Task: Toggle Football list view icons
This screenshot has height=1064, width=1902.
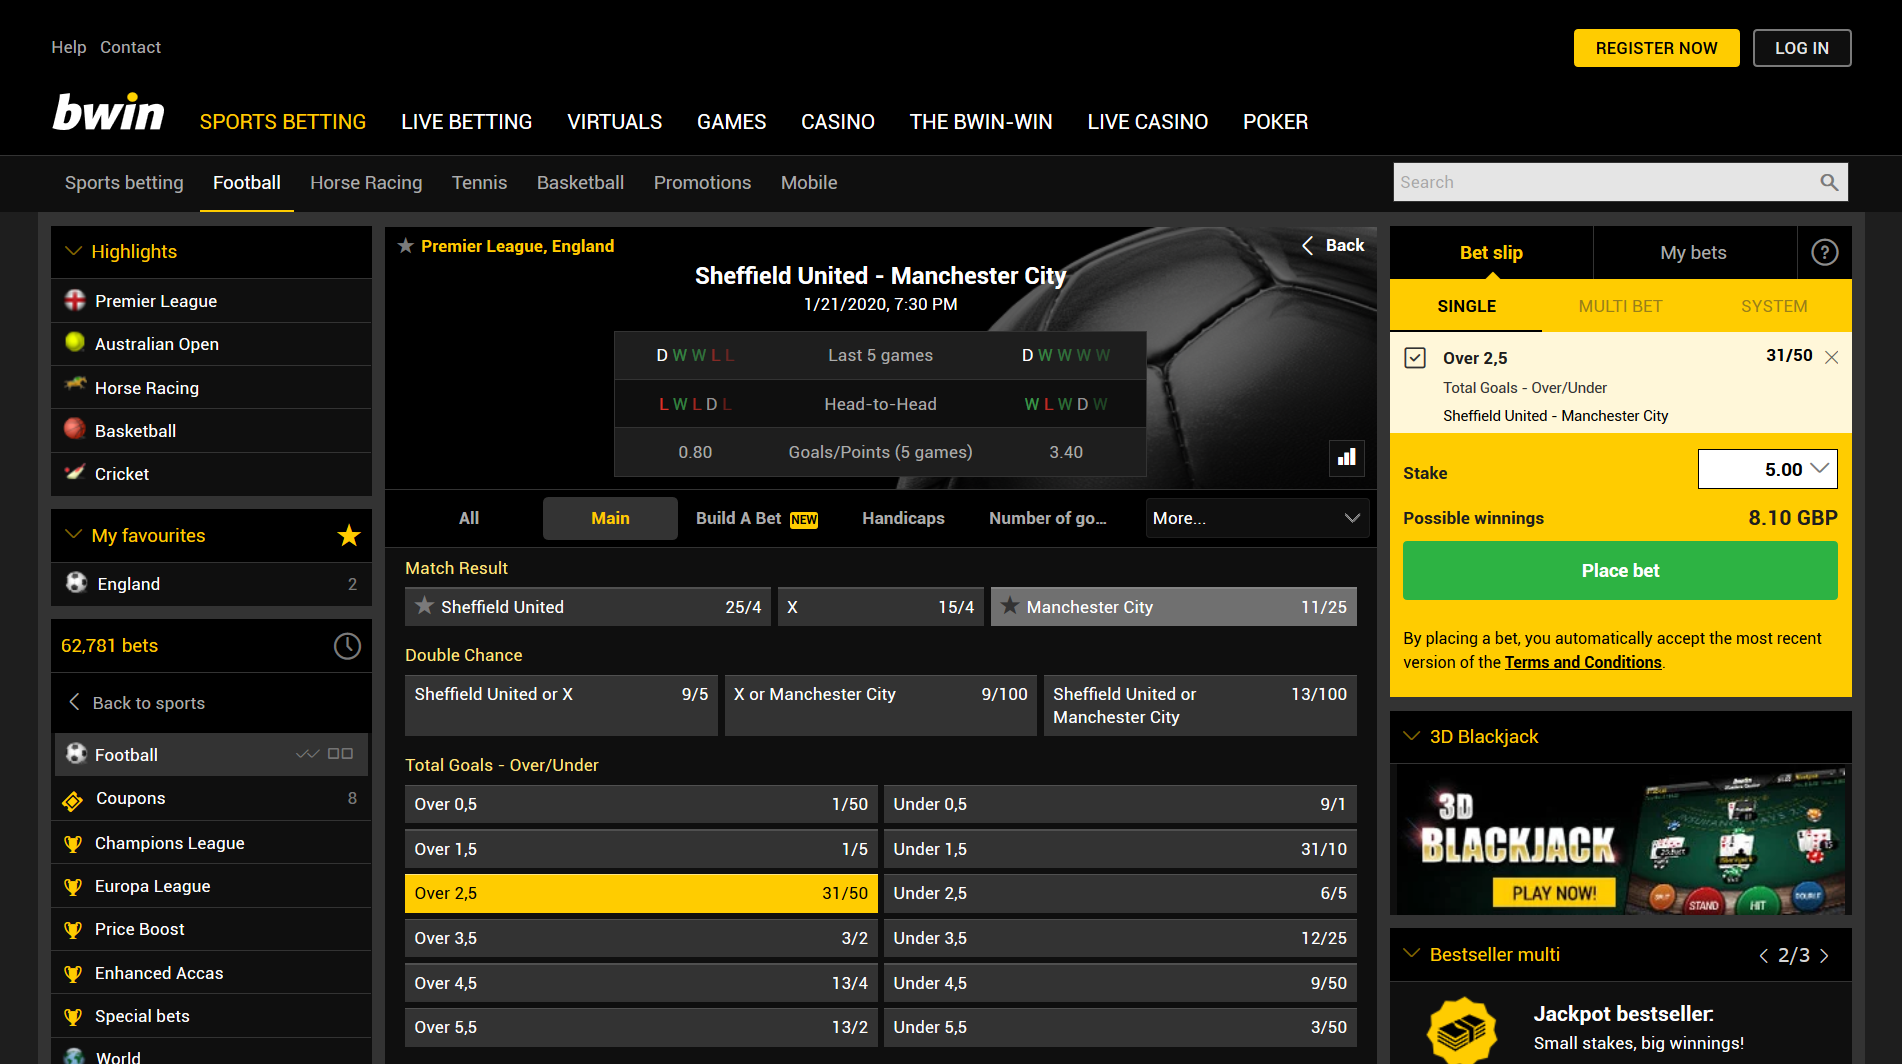Action: 340,754
